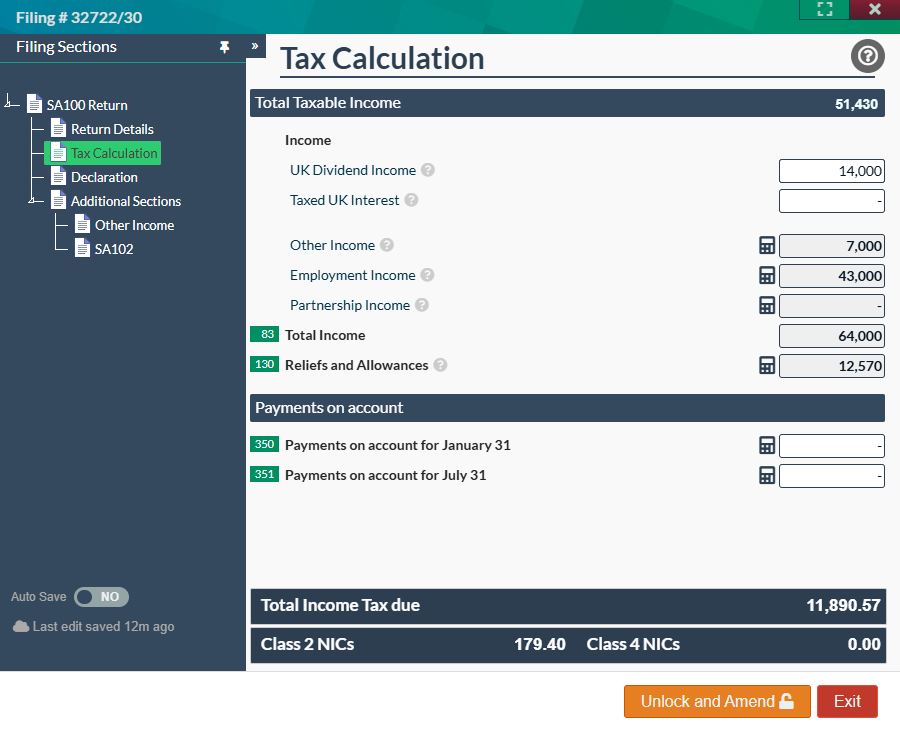
Task: Show the UK Dividend Income tooltip icon
Action: (x=428, y=171)
